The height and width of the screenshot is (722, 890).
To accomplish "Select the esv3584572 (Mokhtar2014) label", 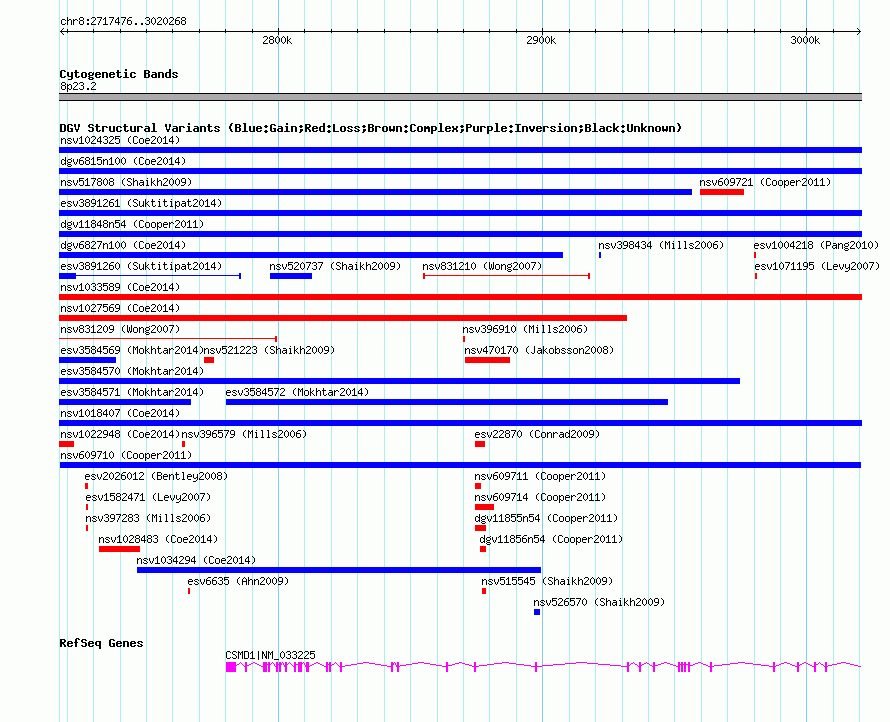I will pyautogui.click(x=297, y=392).
